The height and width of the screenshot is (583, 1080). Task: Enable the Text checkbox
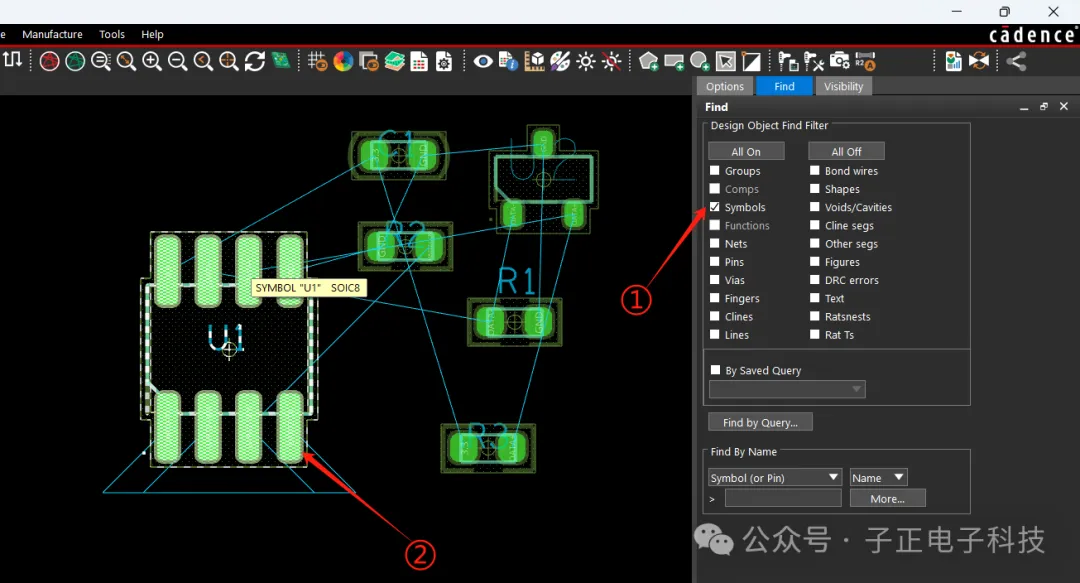click(x=815, y=298)
